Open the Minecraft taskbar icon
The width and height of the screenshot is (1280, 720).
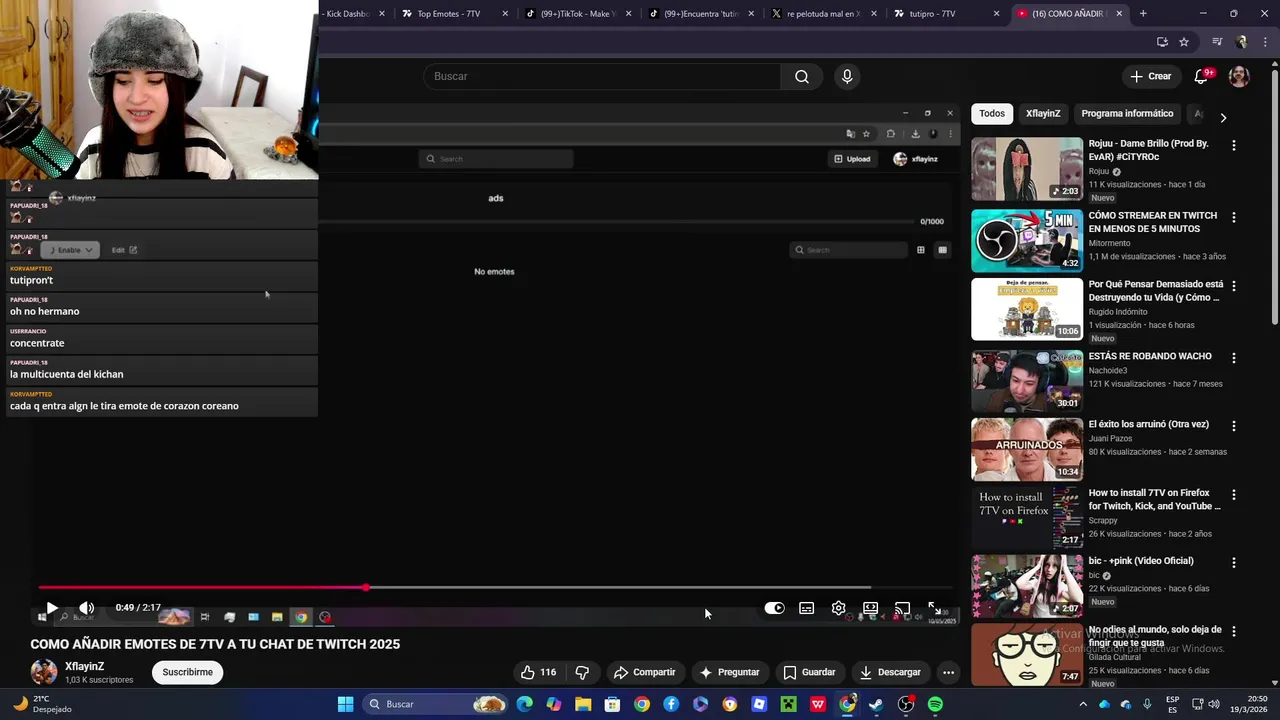coord(788,704)
